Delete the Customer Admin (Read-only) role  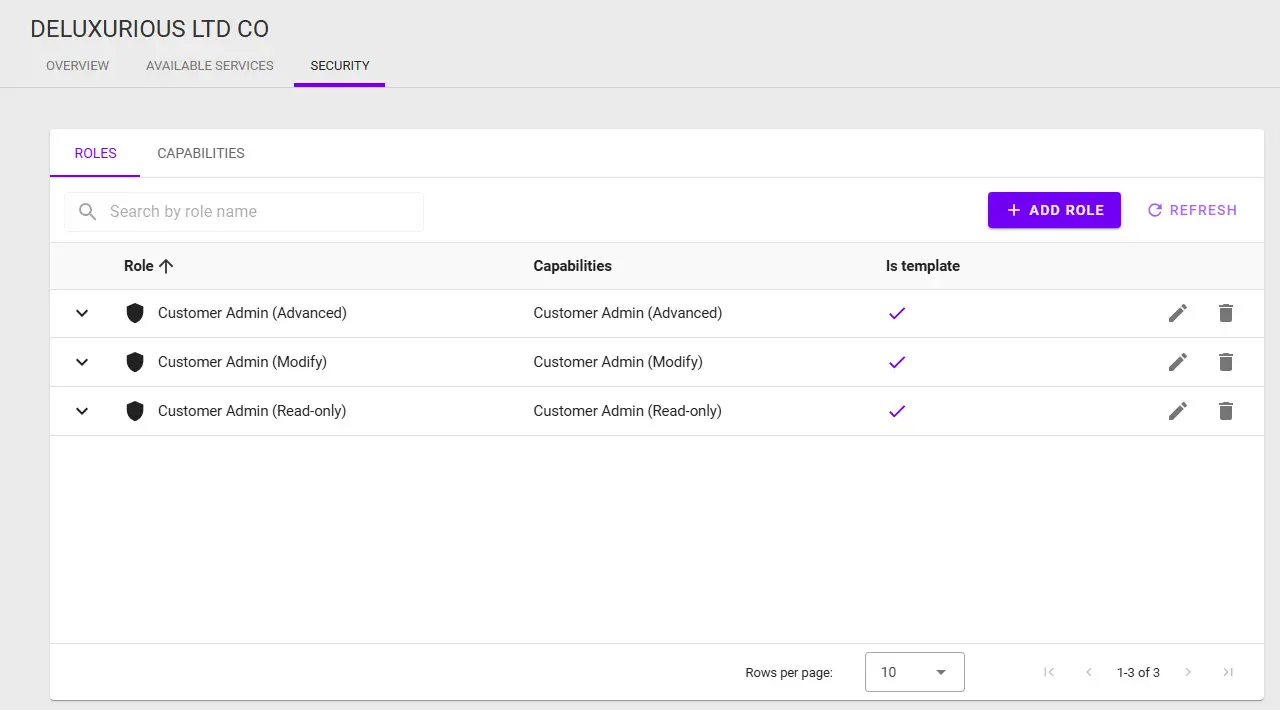pos(1226,411)
